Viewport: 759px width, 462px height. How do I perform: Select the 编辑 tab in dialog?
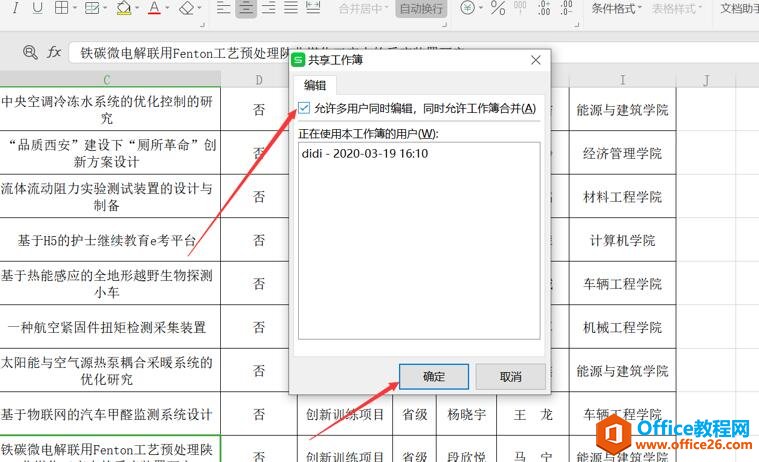pyautogui.click(x=315, y=86)
